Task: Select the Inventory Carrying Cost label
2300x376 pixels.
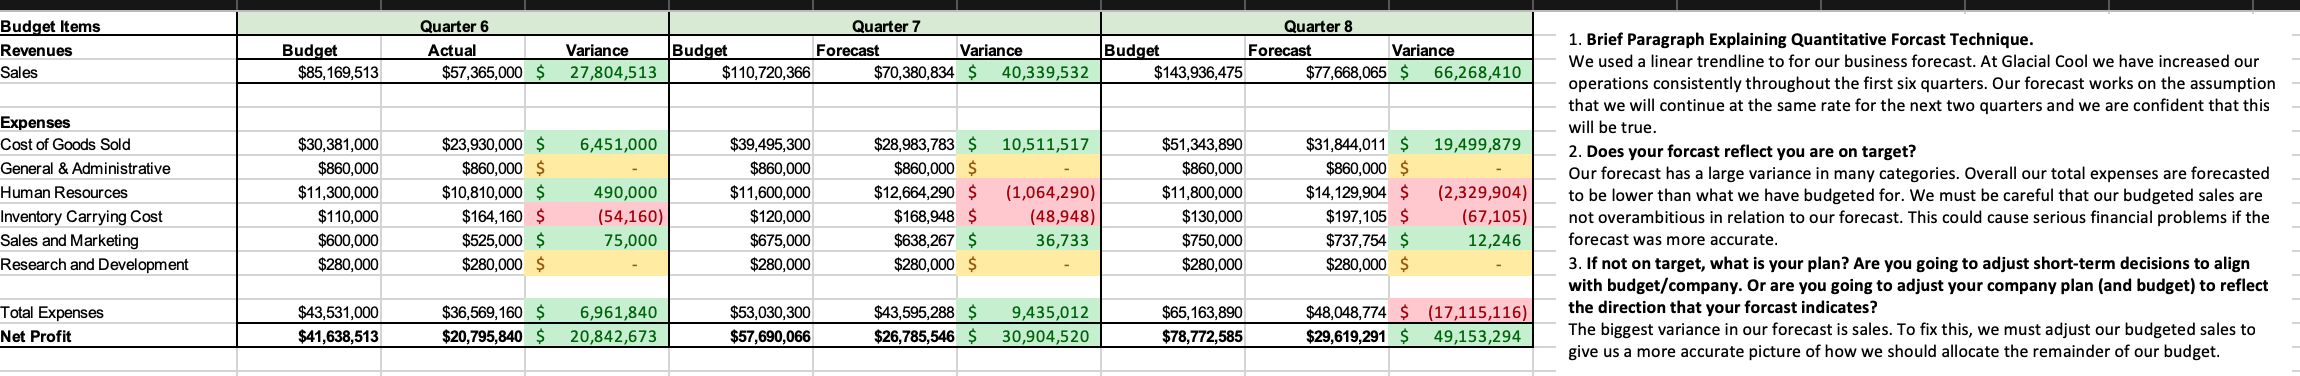Action: (x=118, y=217)
